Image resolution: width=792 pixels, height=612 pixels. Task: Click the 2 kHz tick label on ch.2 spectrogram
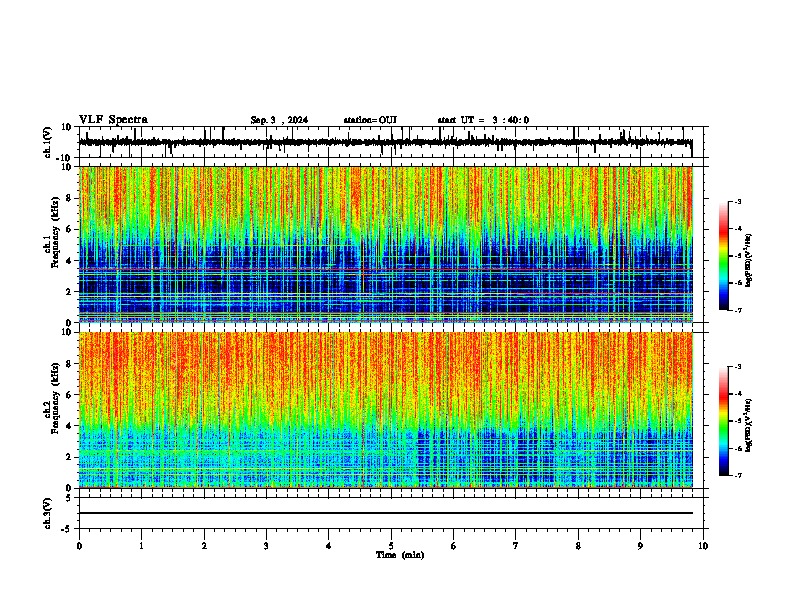click(x=70, y=457)
